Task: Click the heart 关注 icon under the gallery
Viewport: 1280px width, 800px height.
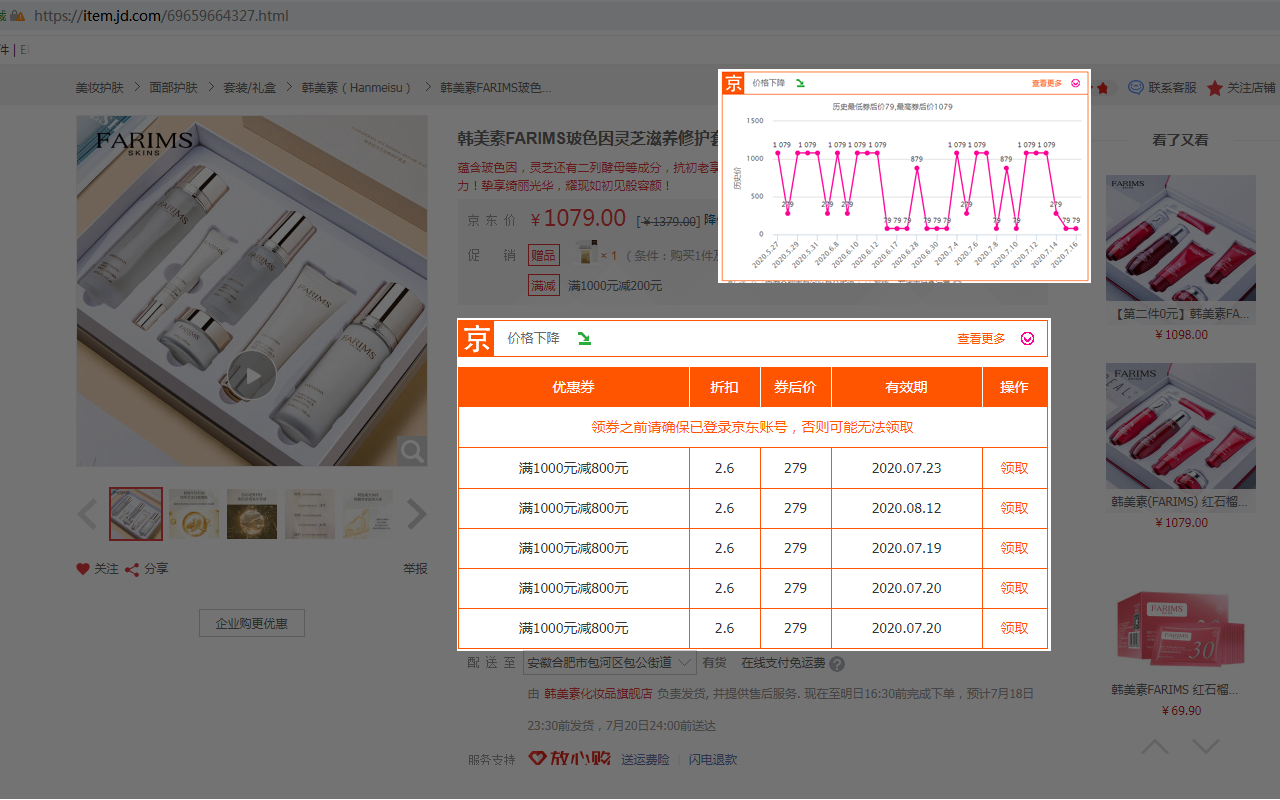Action: pos(83,569)
